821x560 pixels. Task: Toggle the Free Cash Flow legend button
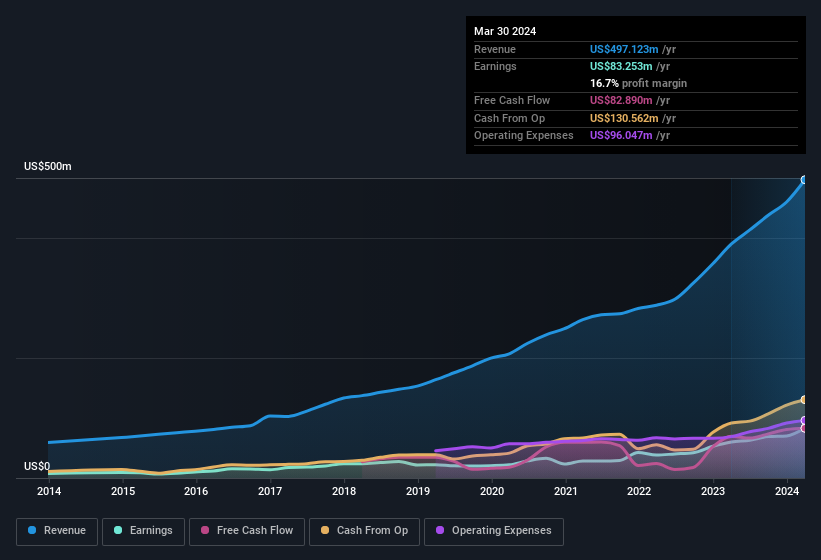tap(247, 531)
